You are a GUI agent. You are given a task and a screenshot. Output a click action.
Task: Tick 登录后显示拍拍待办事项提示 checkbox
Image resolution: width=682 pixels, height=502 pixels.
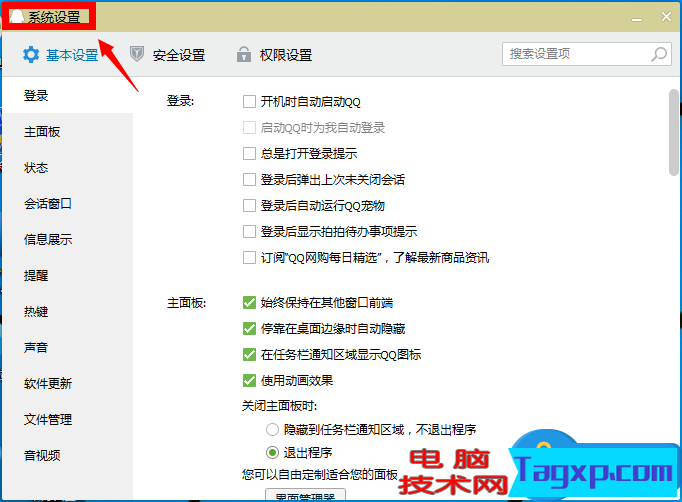tap(249, 231)
